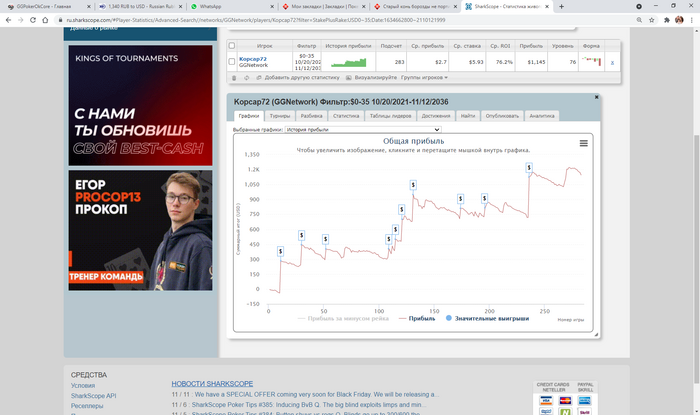Toggle Прибыль за минусом рейка legend series
700x415 pixels.
[x=343, y=319]
